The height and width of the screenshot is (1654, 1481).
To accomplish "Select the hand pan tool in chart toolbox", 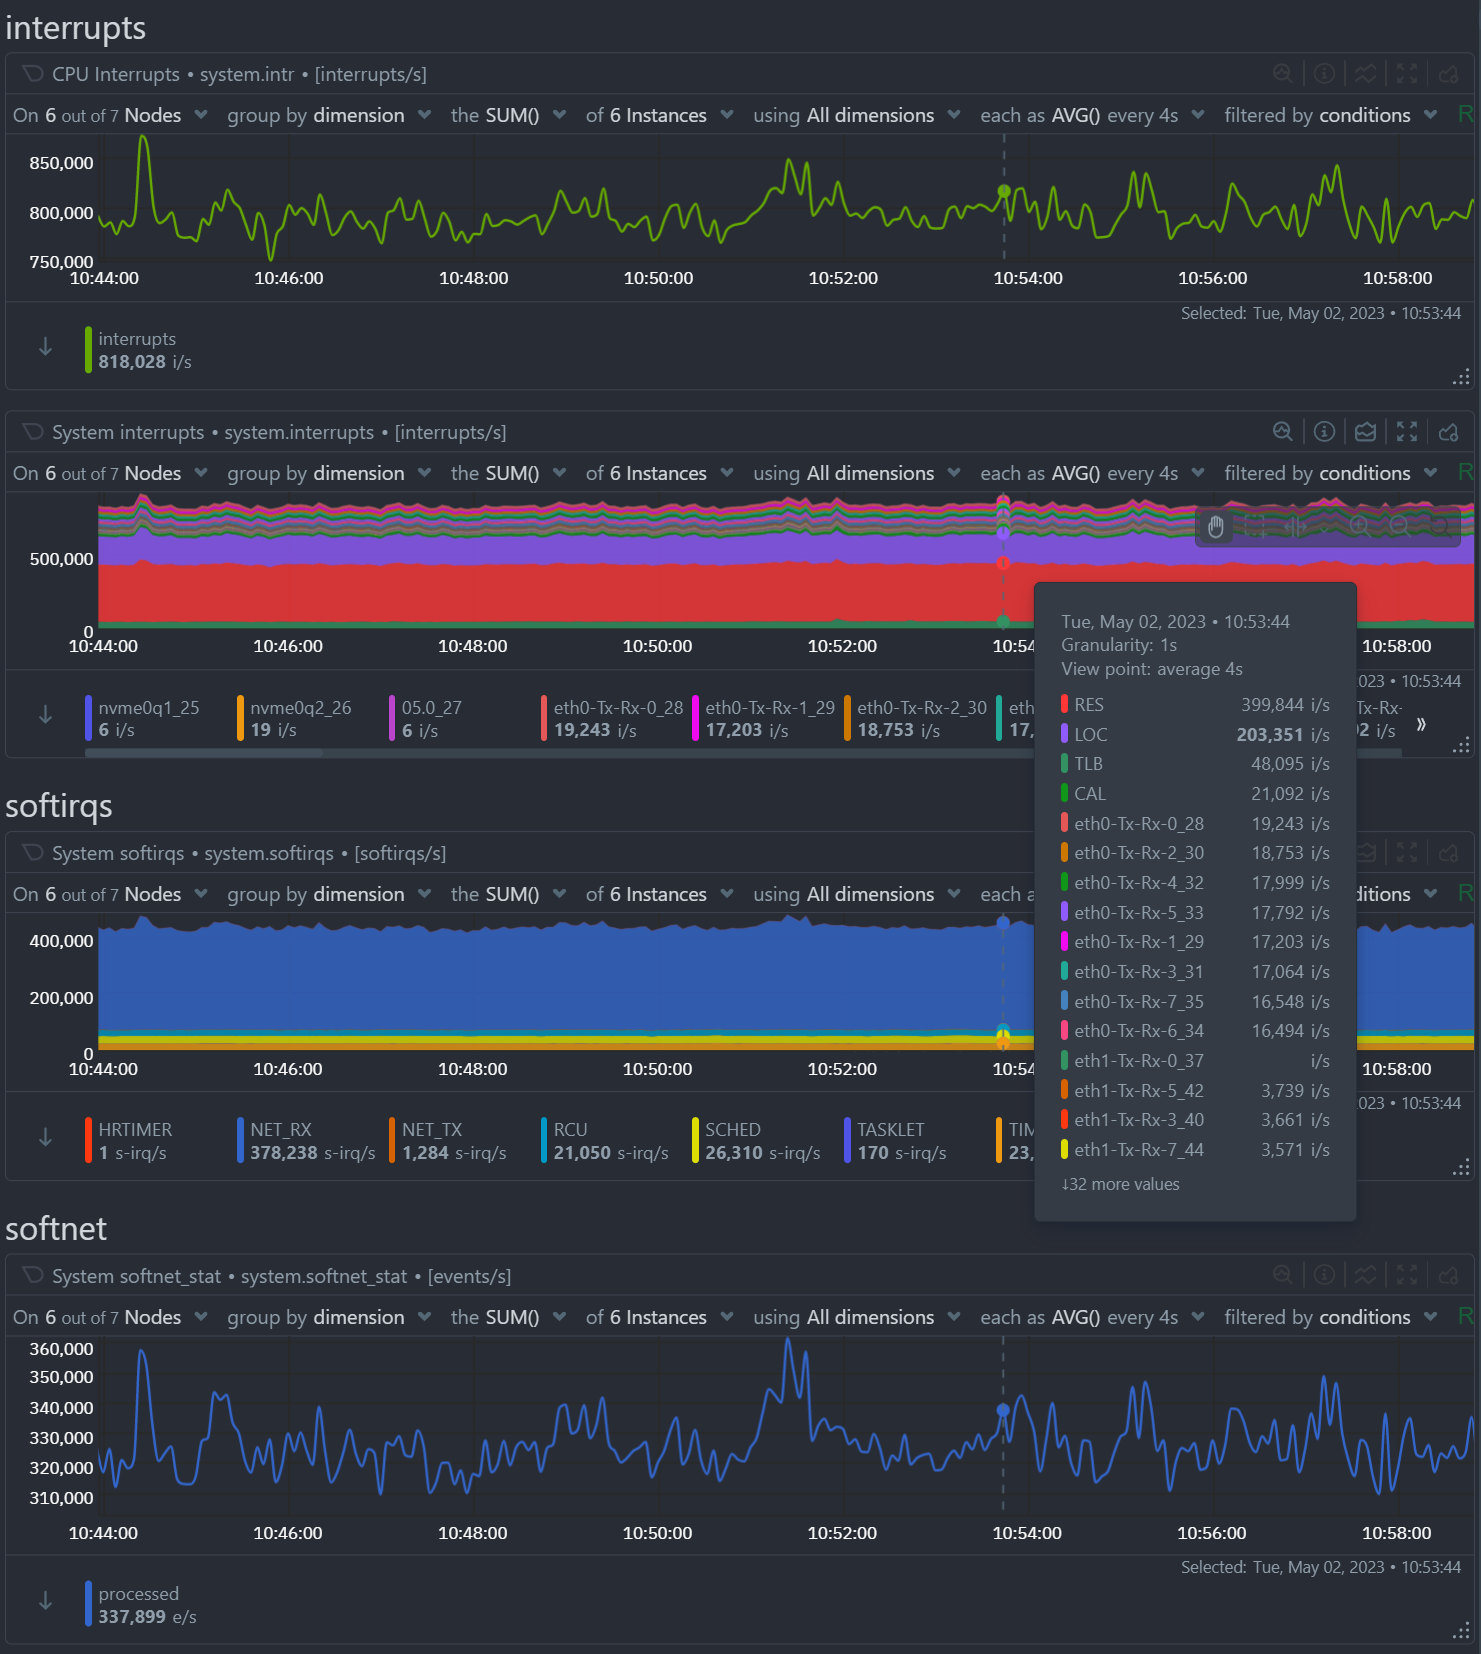I will pyautogui.click(x=1216, y=527).
